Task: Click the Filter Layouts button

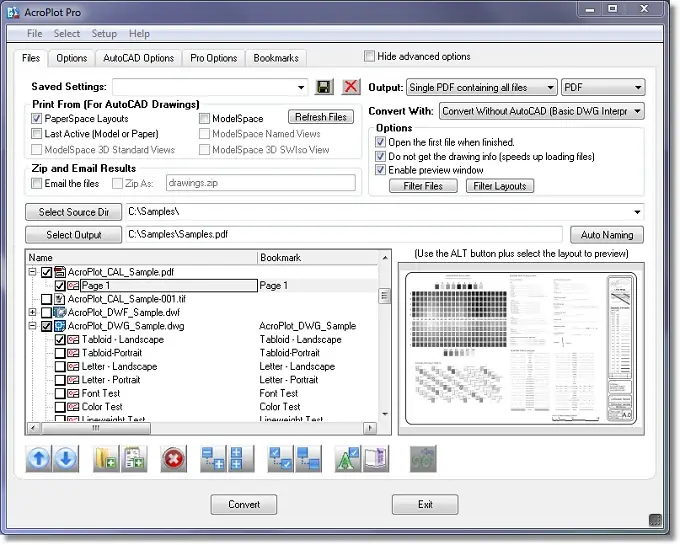Action: (x=500, y=186)
